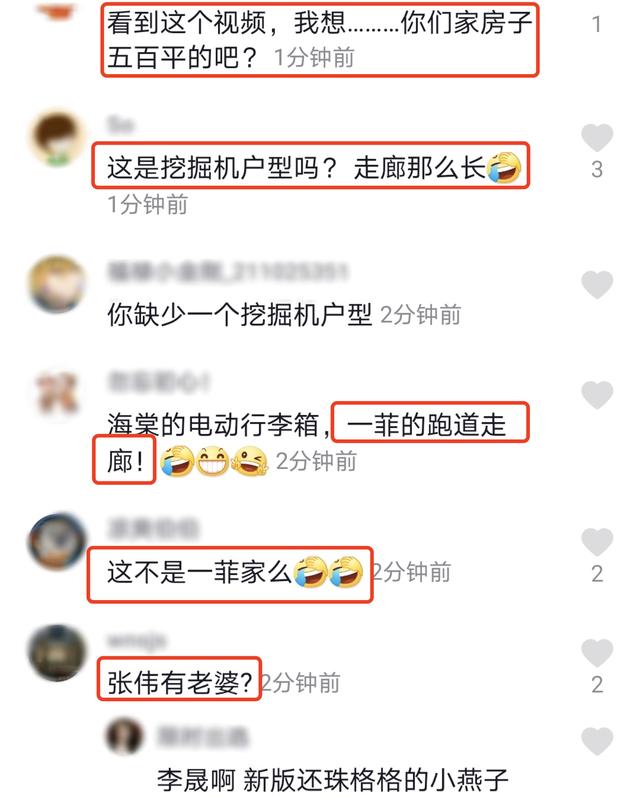Like the 张伟有老婆 comment
640x798 pixels.
597,652
